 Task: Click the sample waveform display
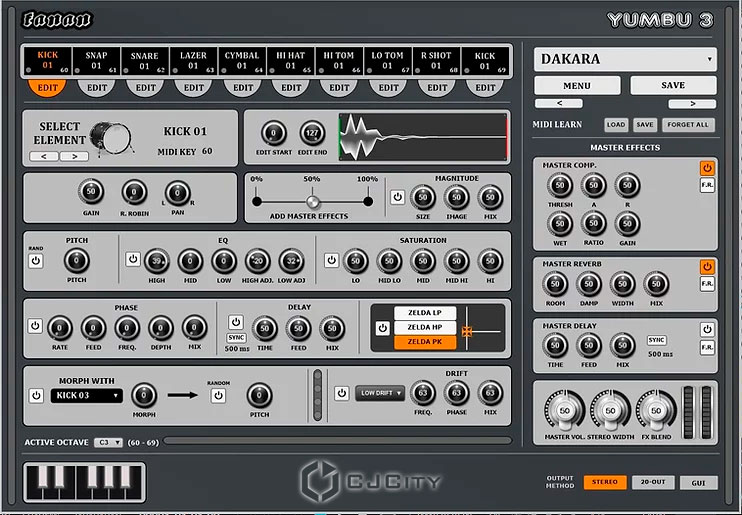pos(423,137)
